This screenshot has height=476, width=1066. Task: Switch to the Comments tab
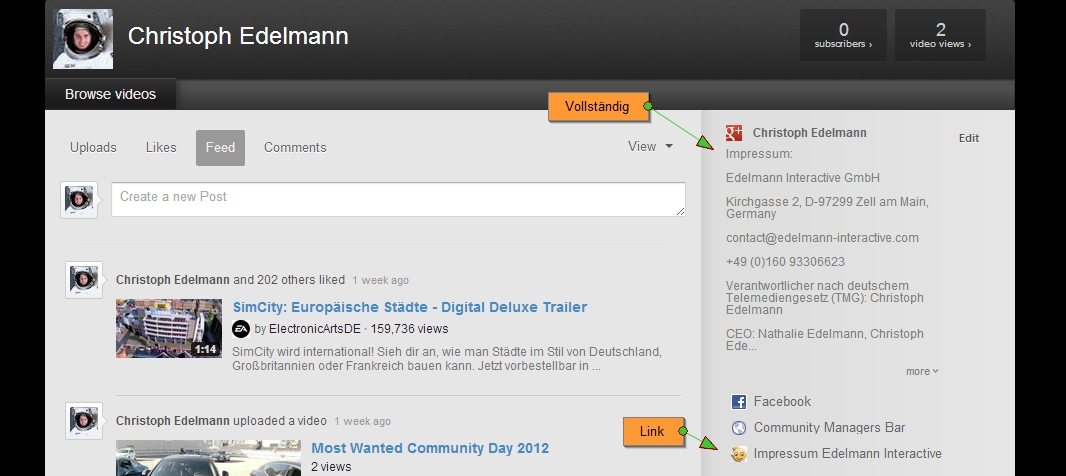[295, 148]
